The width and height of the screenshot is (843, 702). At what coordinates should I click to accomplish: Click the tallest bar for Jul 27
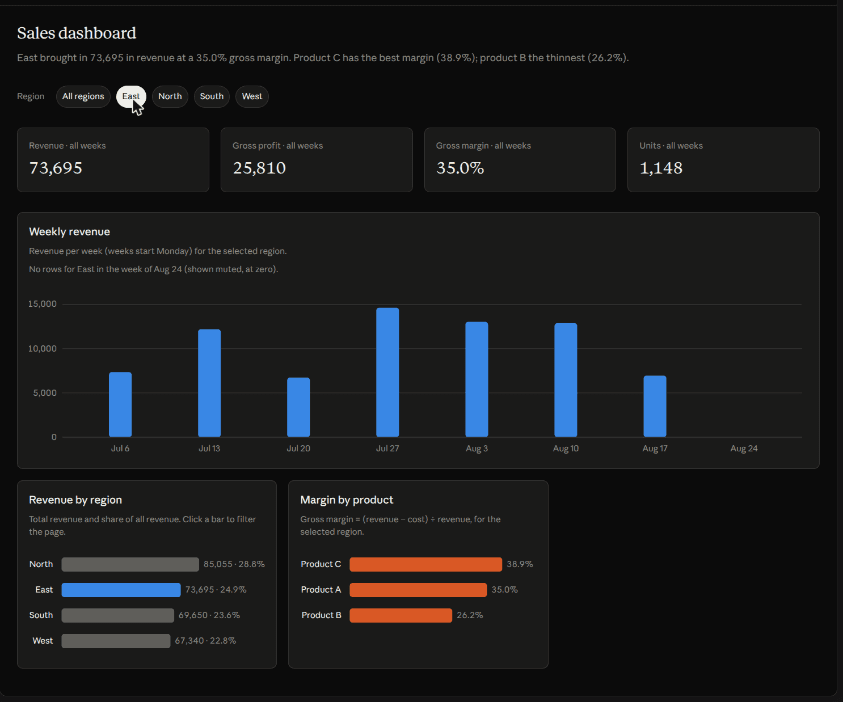388,372
